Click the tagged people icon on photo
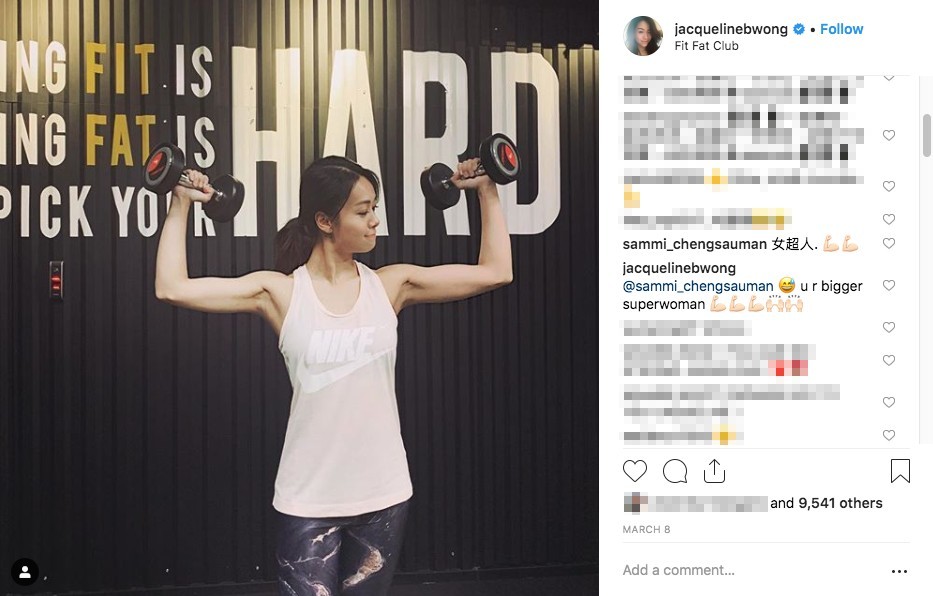Image resolution: width=933 pixels, height=596 pixels. coord(25,572)
